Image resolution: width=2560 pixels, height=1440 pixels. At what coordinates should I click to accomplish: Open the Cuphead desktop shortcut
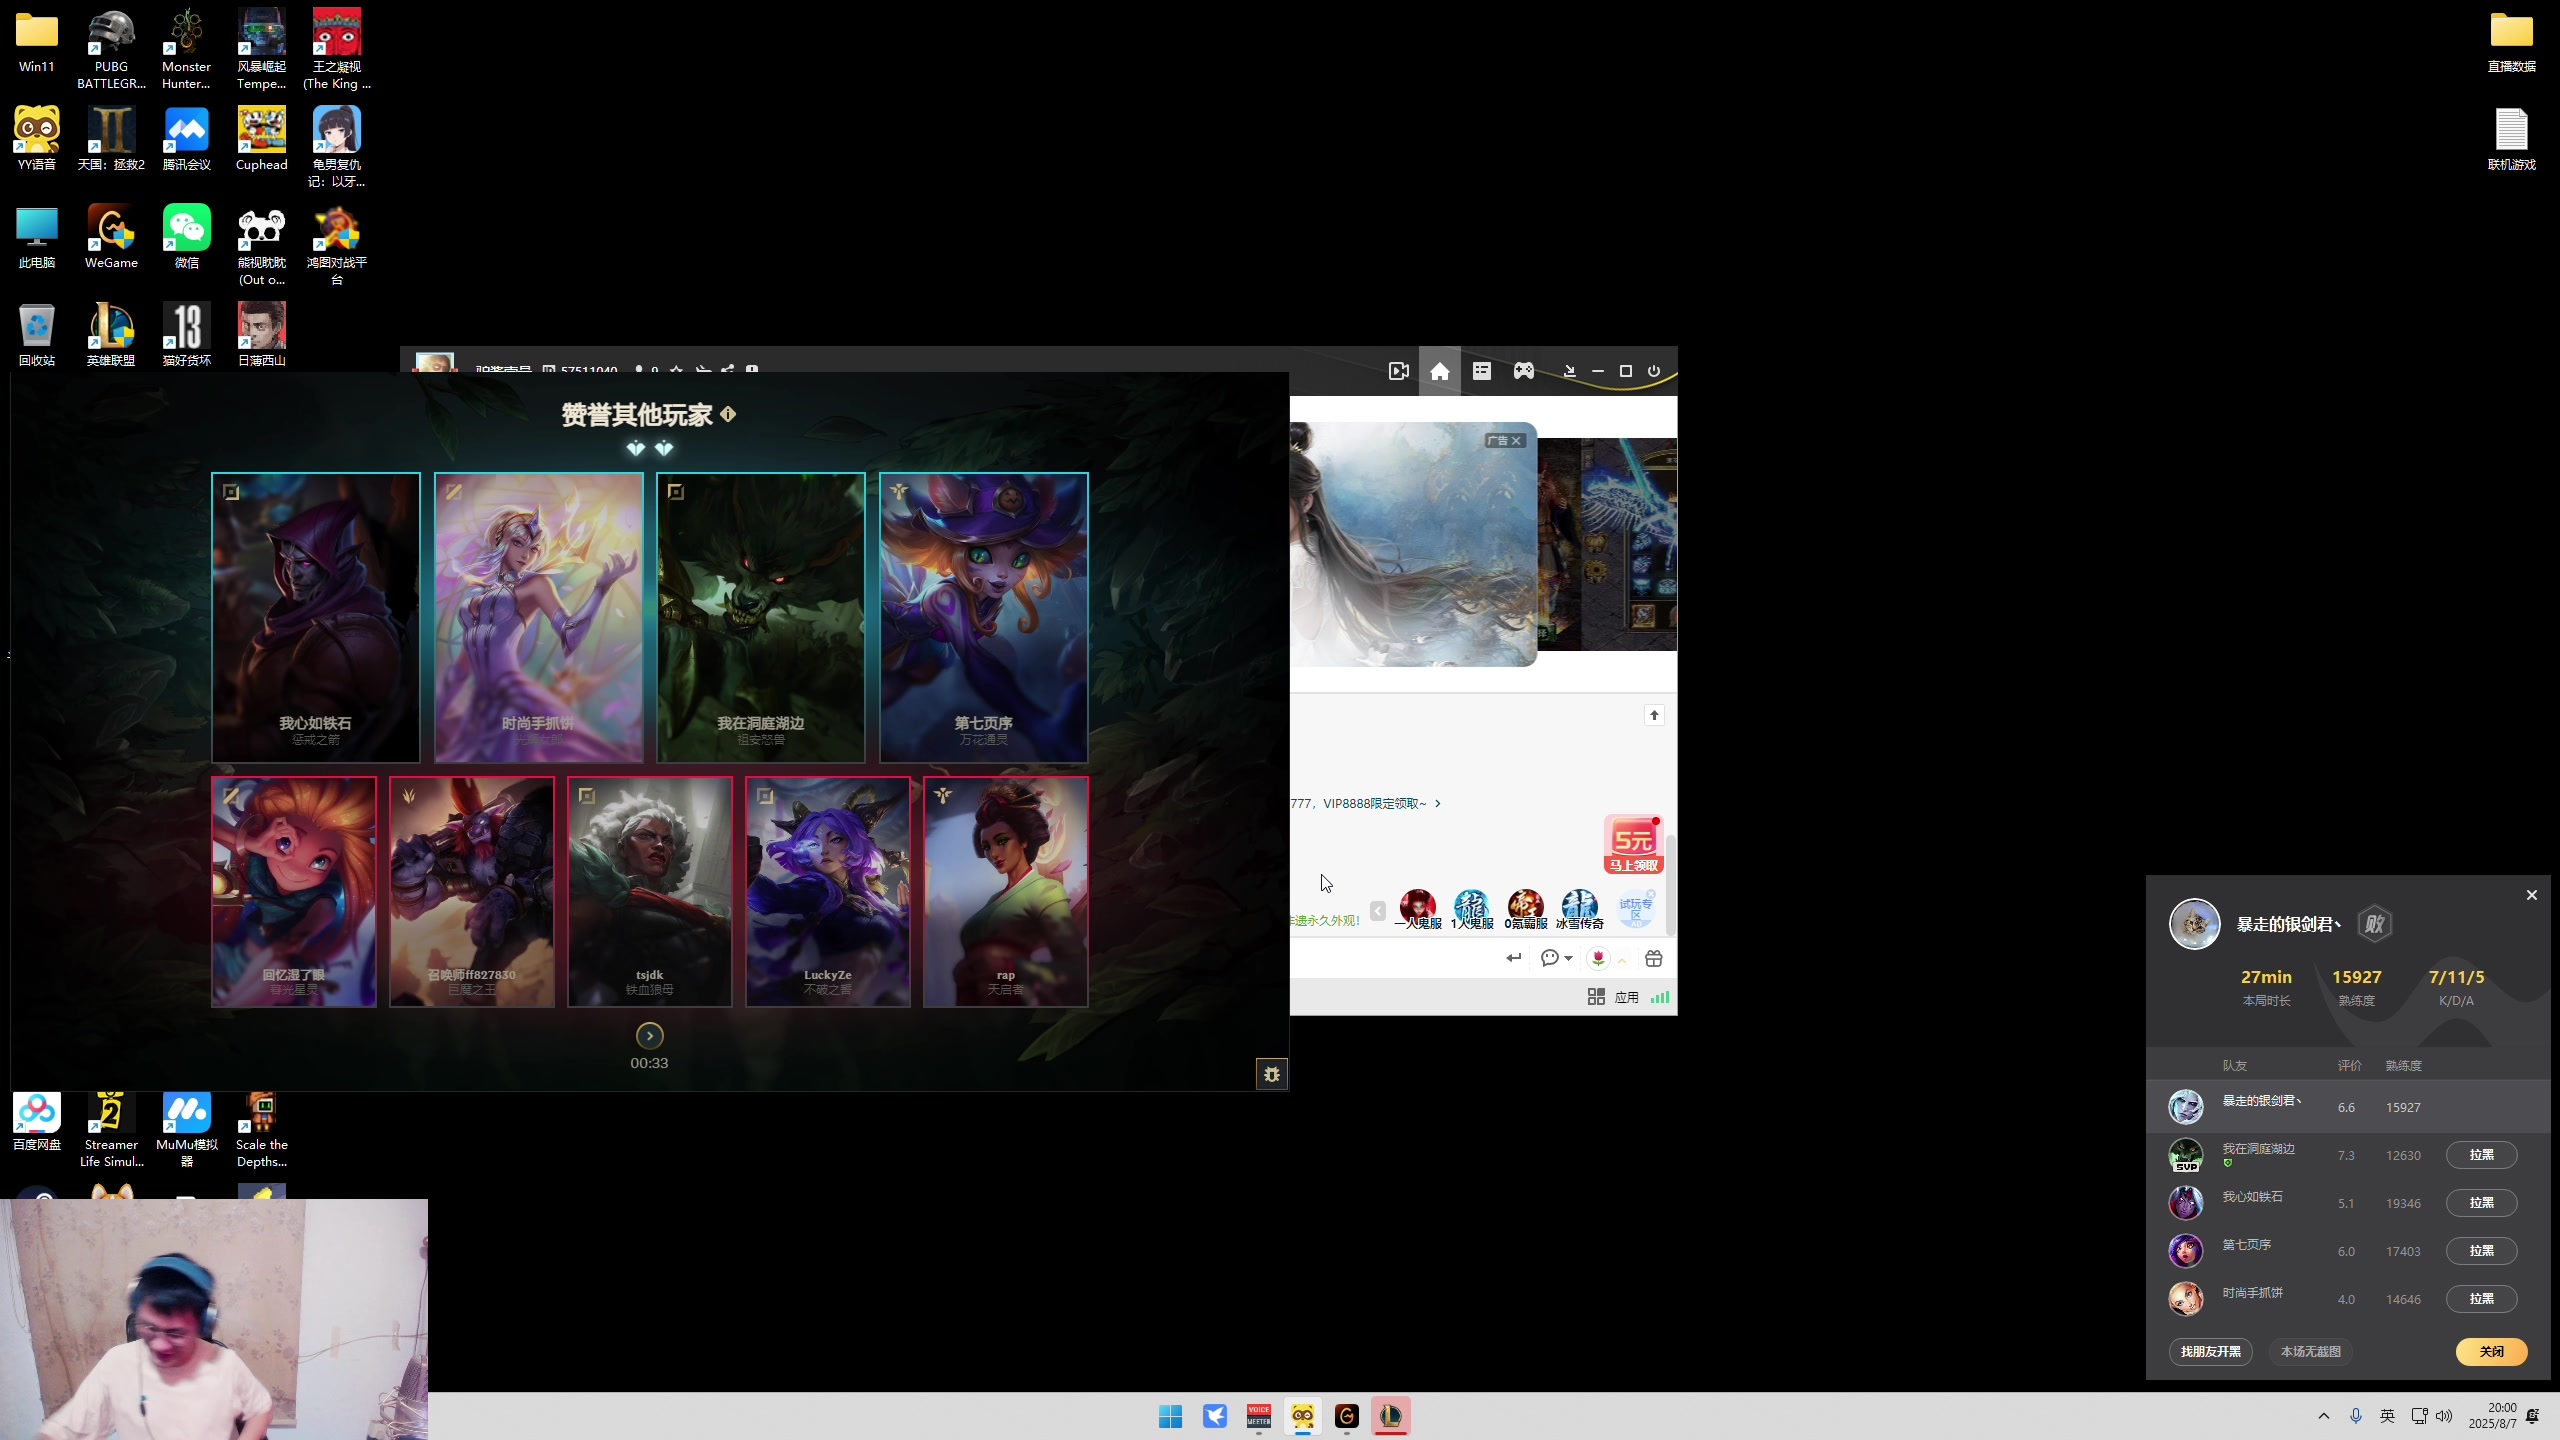coord(262,138)
